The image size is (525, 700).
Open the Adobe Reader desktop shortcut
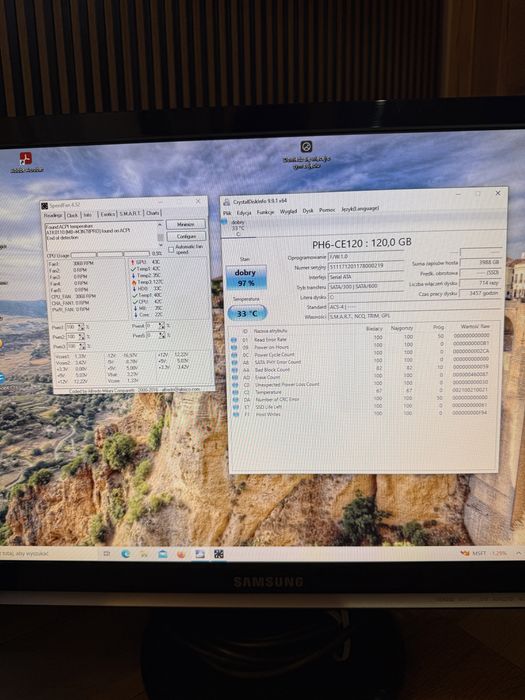point(26,162)
